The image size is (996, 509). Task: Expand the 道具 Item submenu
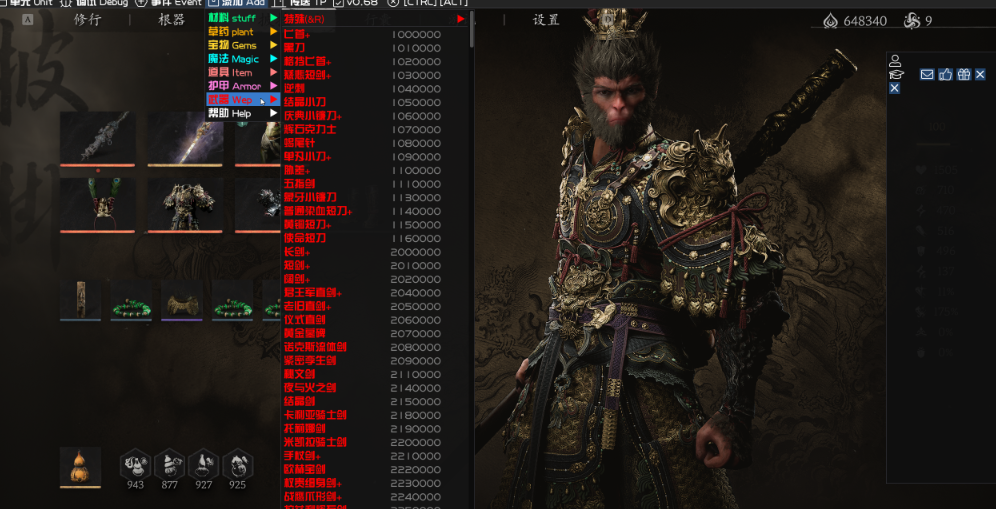tap(243, 72)
